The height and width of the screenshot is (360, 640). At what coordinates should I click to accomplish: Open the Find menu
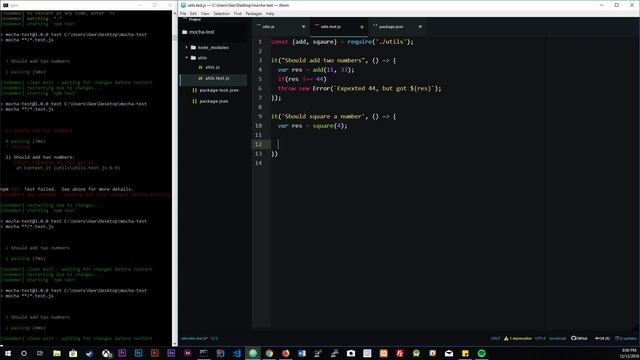click(238, 13)
